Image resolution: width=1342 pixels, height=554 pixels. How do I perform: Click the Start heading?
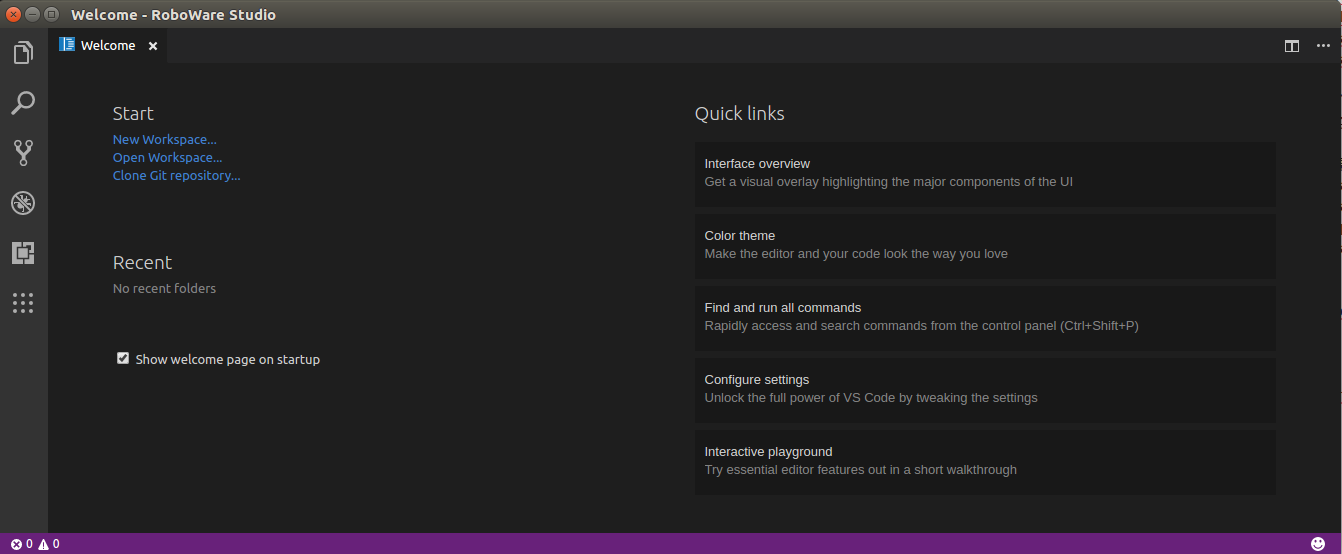point(133,113)
